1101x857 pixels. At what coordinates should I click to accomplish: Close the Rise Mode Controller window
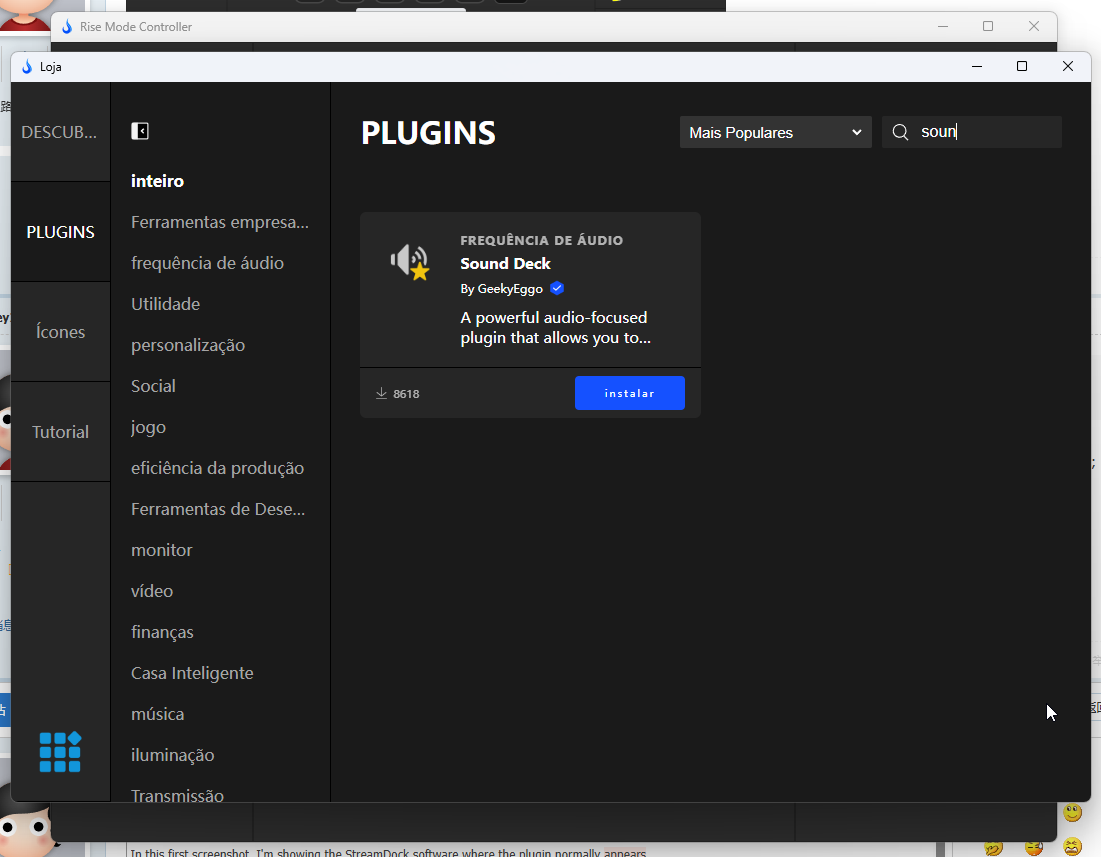click(x=1034, y=26)
